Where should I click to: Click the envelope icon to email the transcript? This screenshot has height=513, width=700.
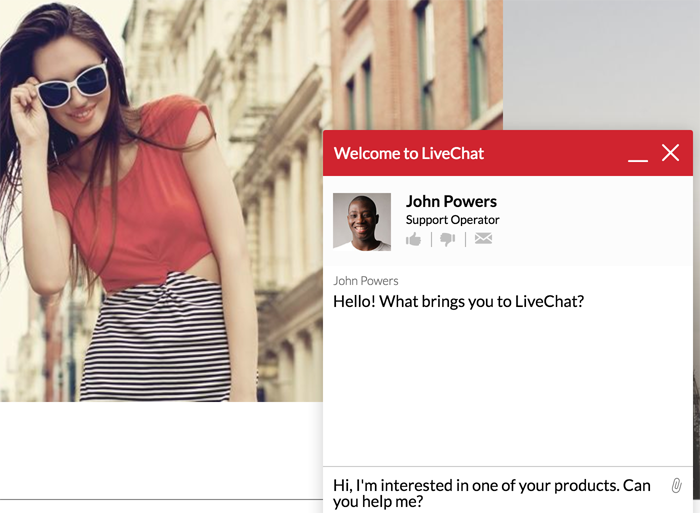click(x=483, y=238)
